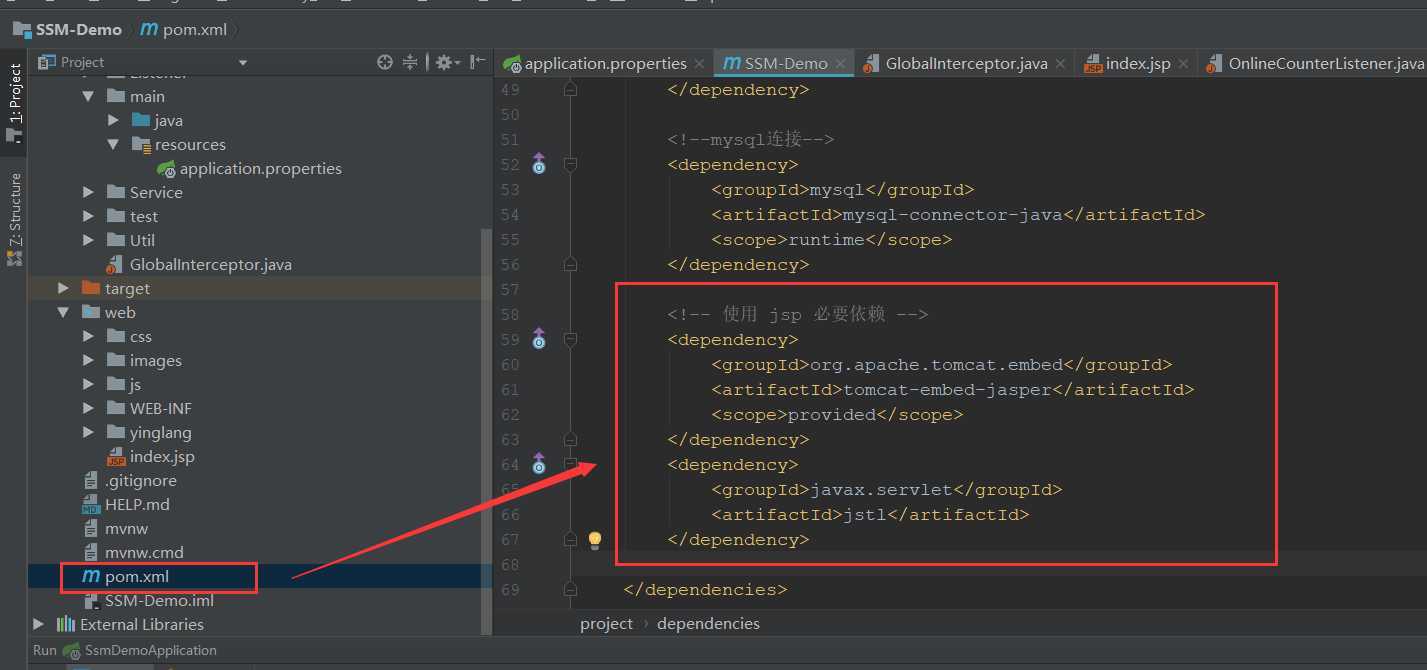Fold the dependency block at line 52
This screenshot has width=1427, height=670.
(x=570, y=164)
